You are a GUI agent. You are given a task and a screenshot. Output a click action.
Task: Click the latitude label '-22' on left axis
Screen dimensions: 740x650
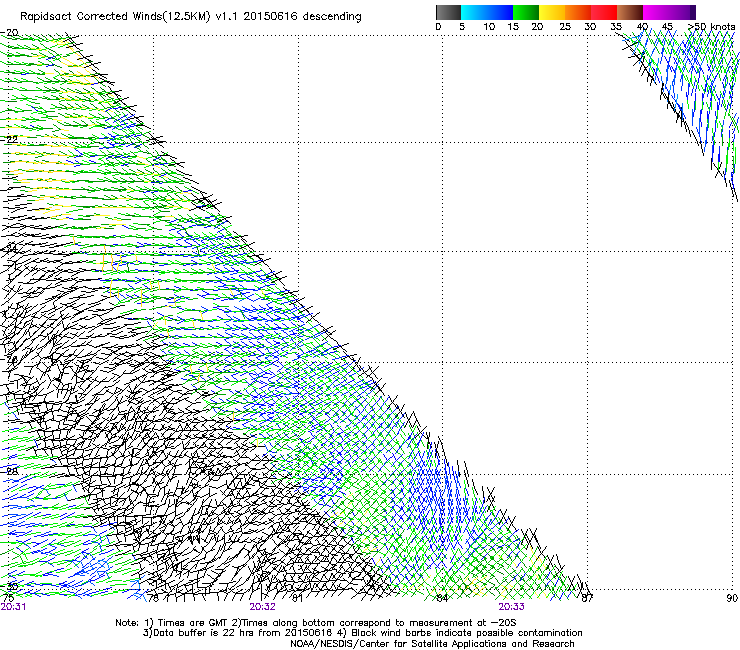click(10, 139)
